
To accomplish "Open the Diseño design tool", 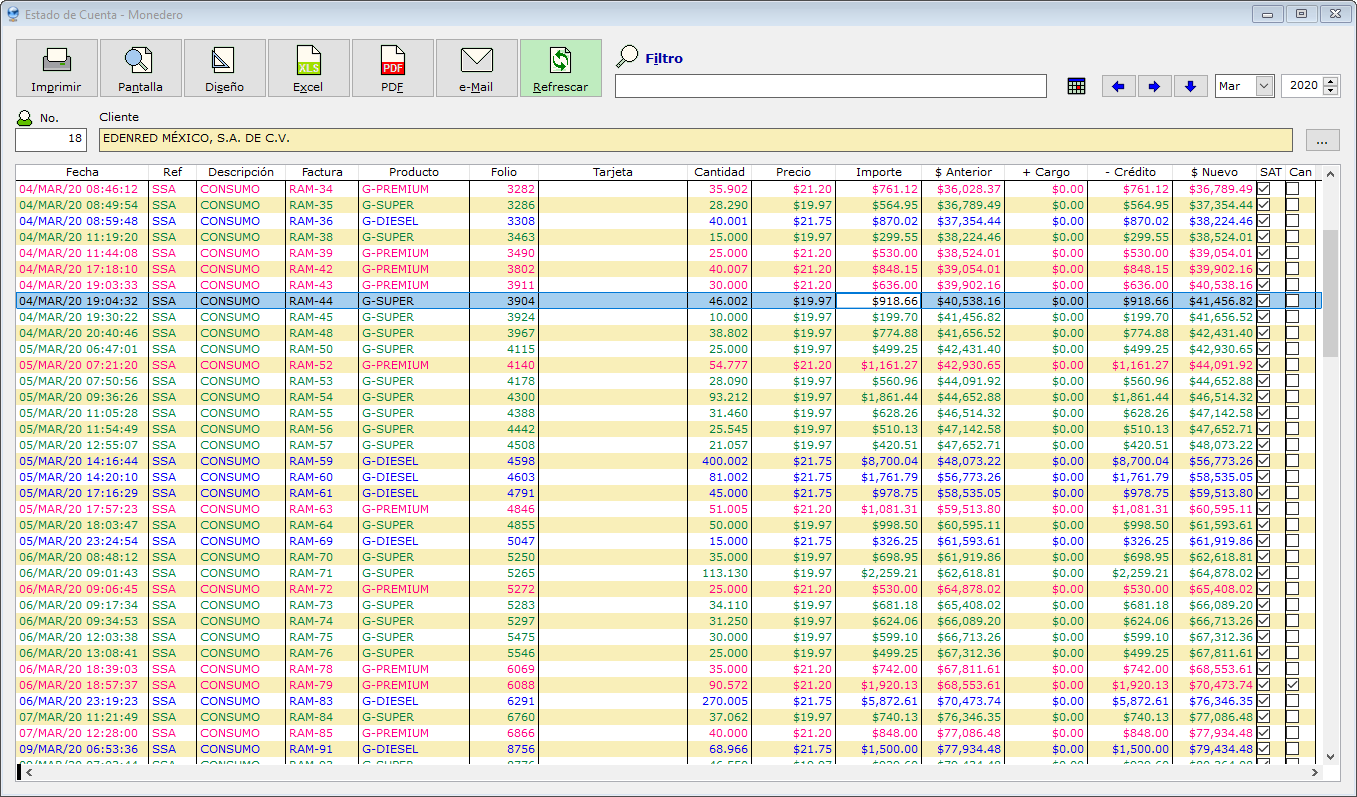I will [x=224, y=67].
